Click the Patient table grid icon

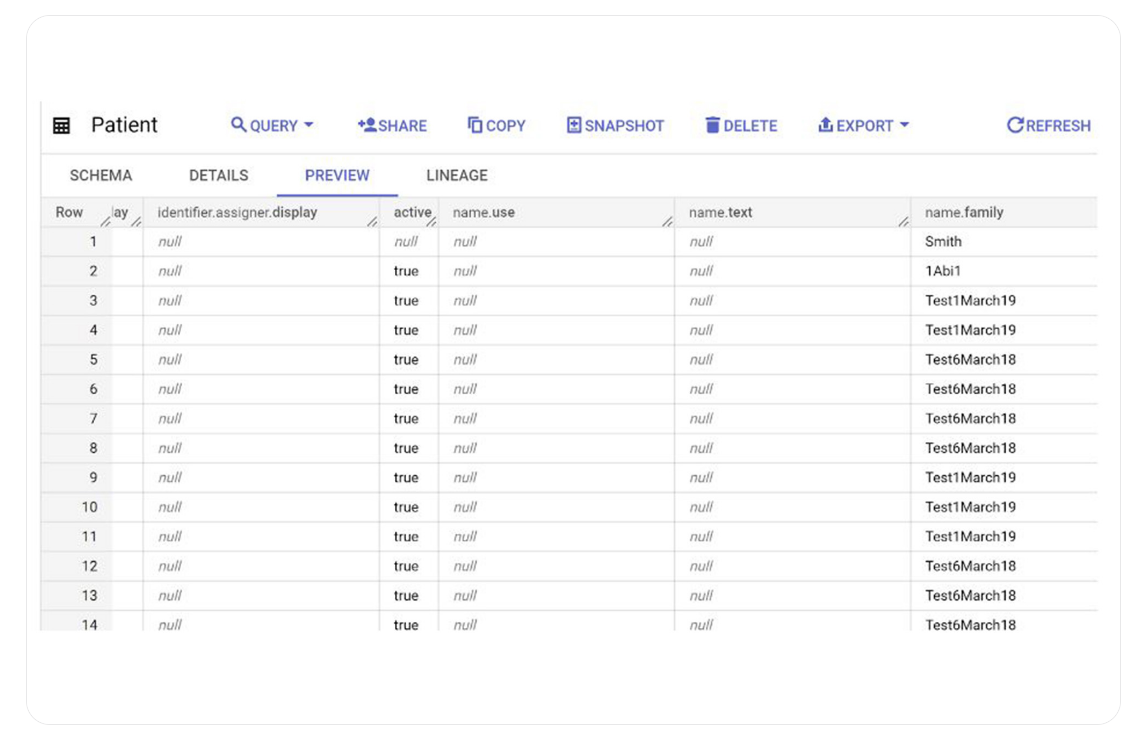coord(62,126)
